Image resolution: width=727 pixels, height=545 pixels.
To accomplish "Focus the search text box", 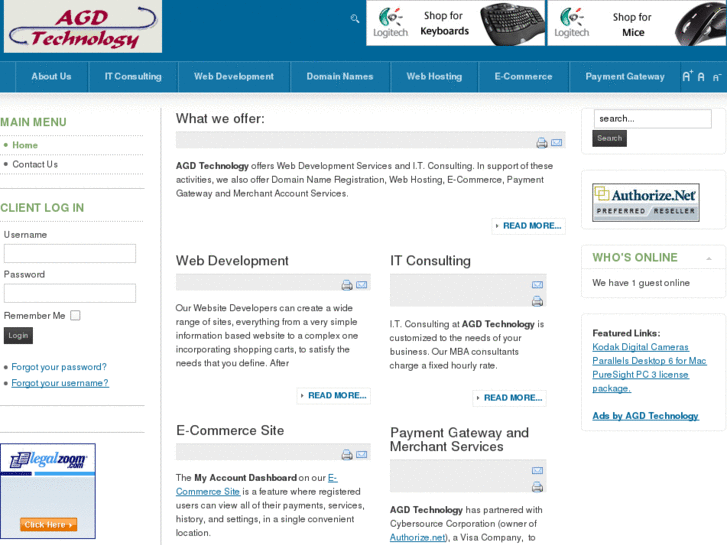I will tap(652, 119).
